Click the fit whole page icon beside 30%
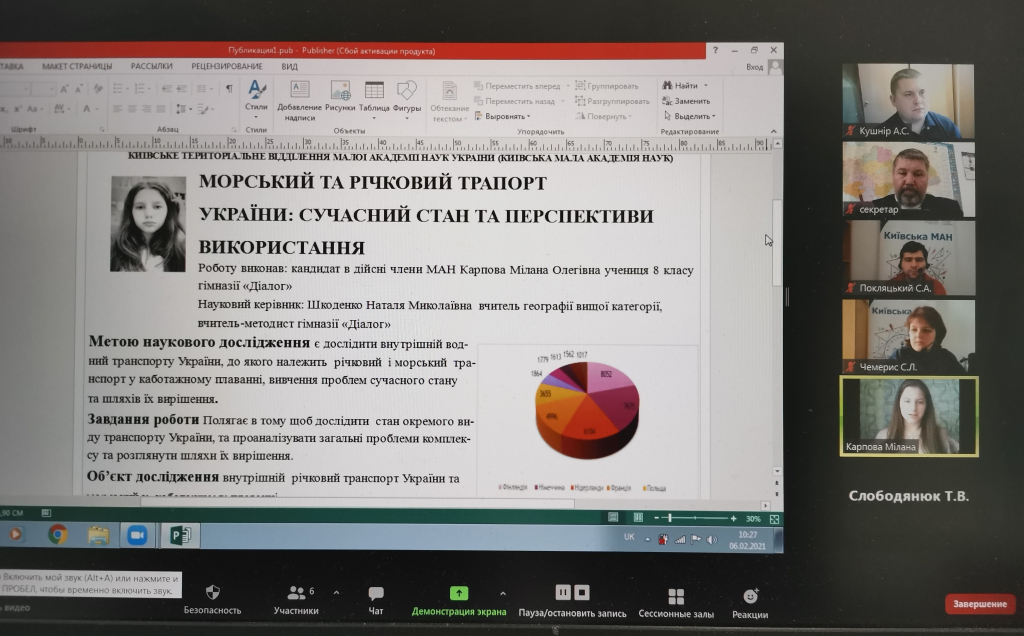The image size is (1024, 636). coord(775,519)
